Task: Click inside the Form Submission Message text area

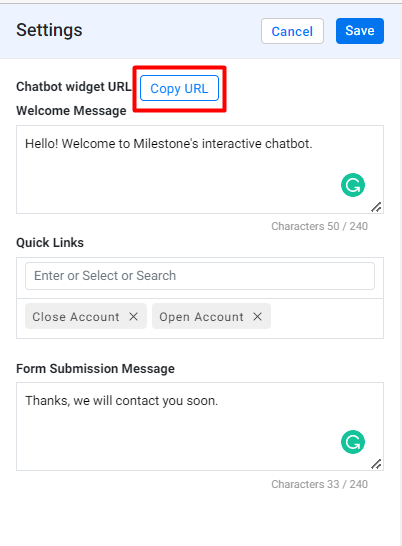Action: tap(200, 427)
